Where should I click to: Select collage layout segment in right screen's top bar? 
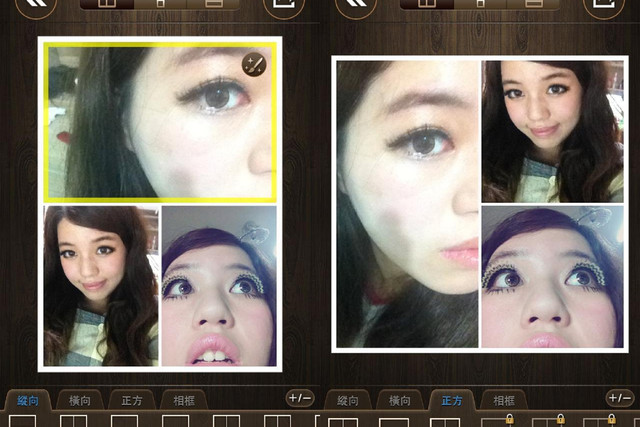point(427,4)
